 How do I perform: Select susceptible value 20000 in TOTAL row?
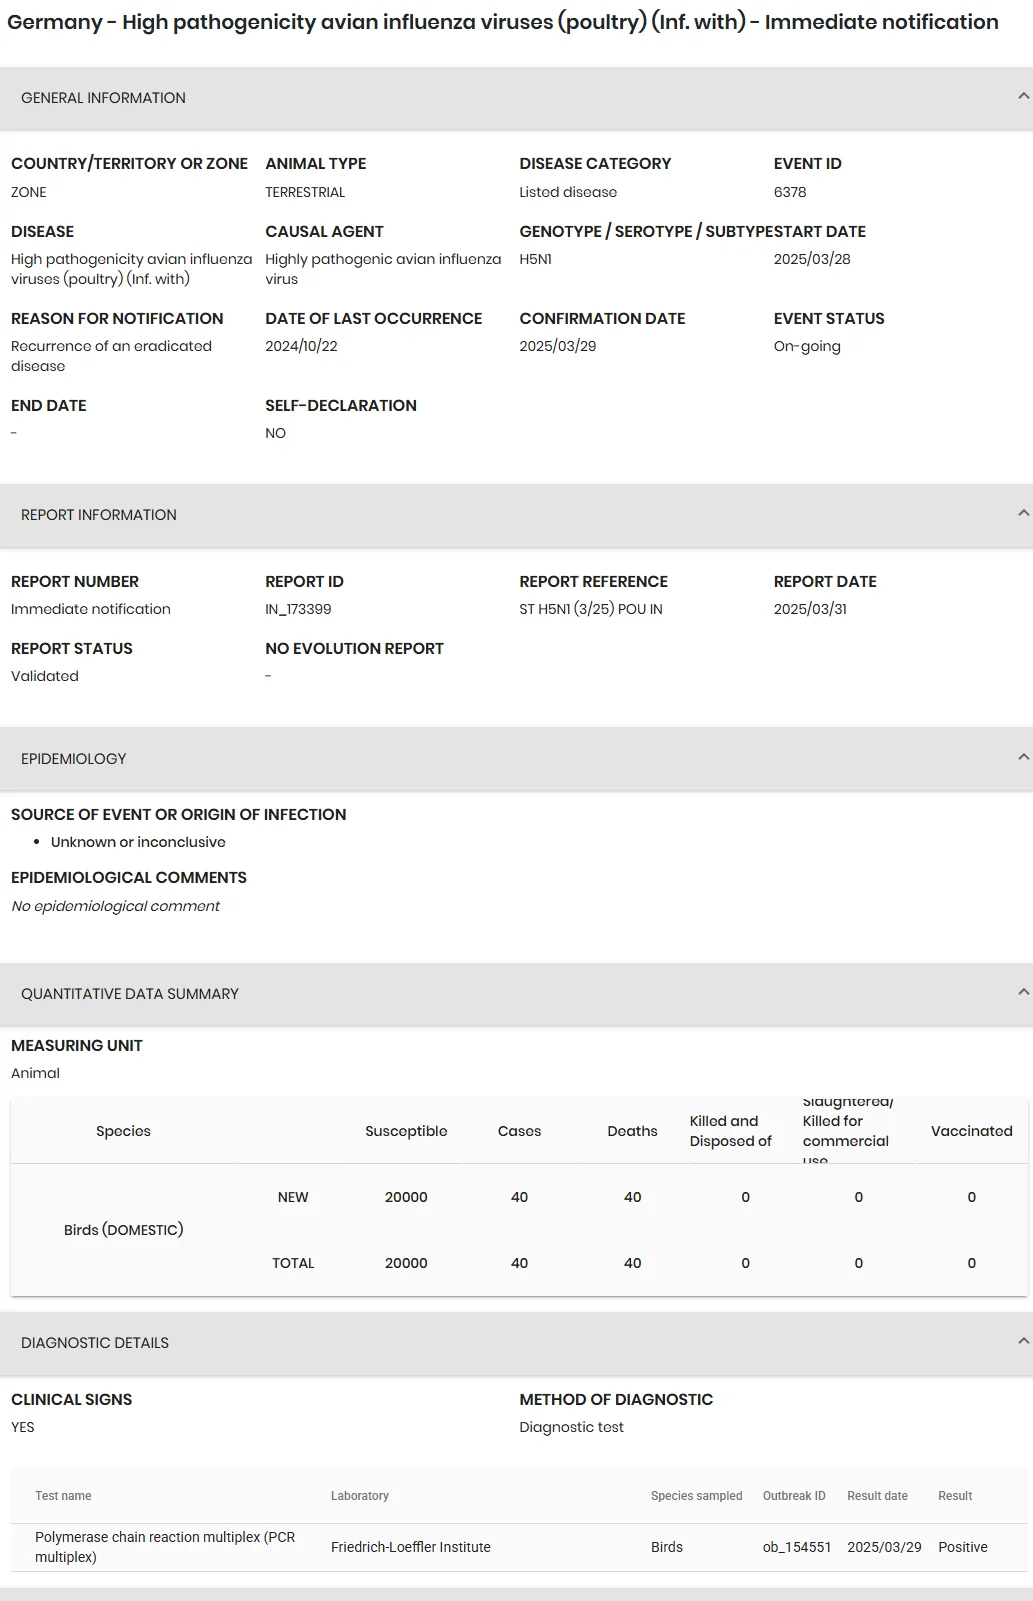406,1263
